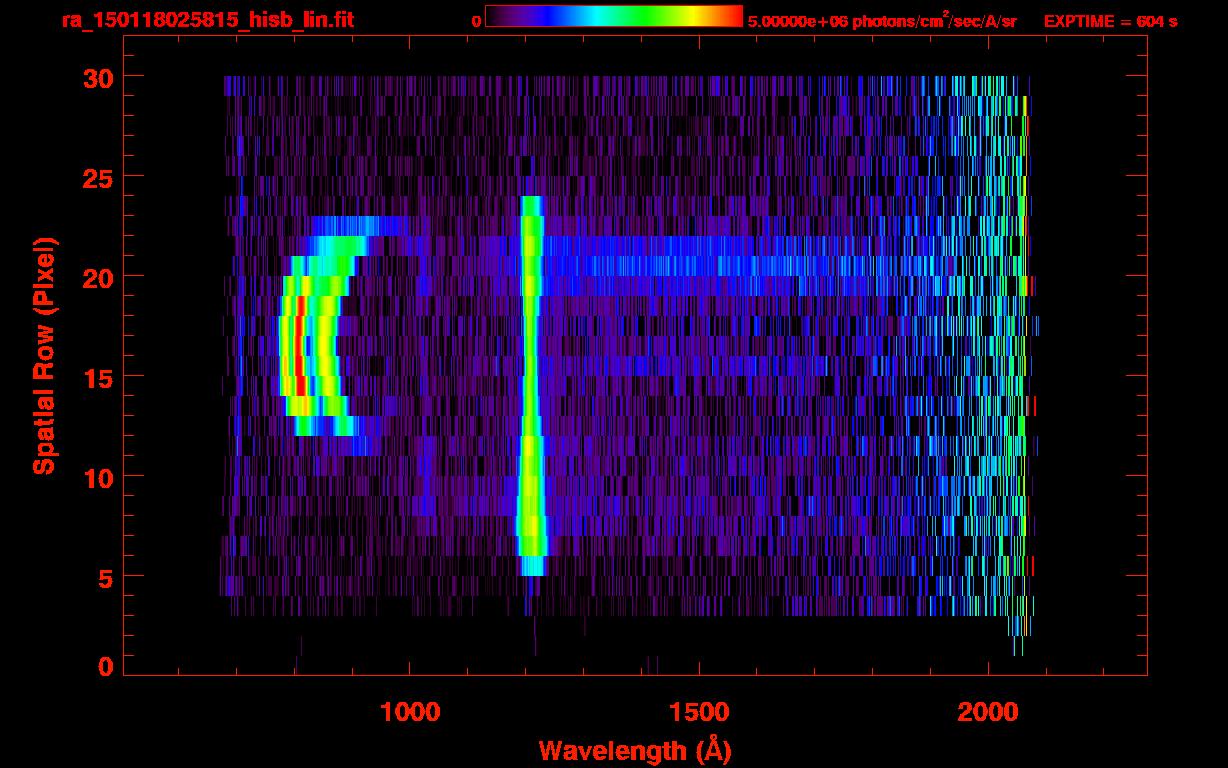Screen dimensions: 1228x768
Task: Click the color scale minimum label 0
Action: 477,22
